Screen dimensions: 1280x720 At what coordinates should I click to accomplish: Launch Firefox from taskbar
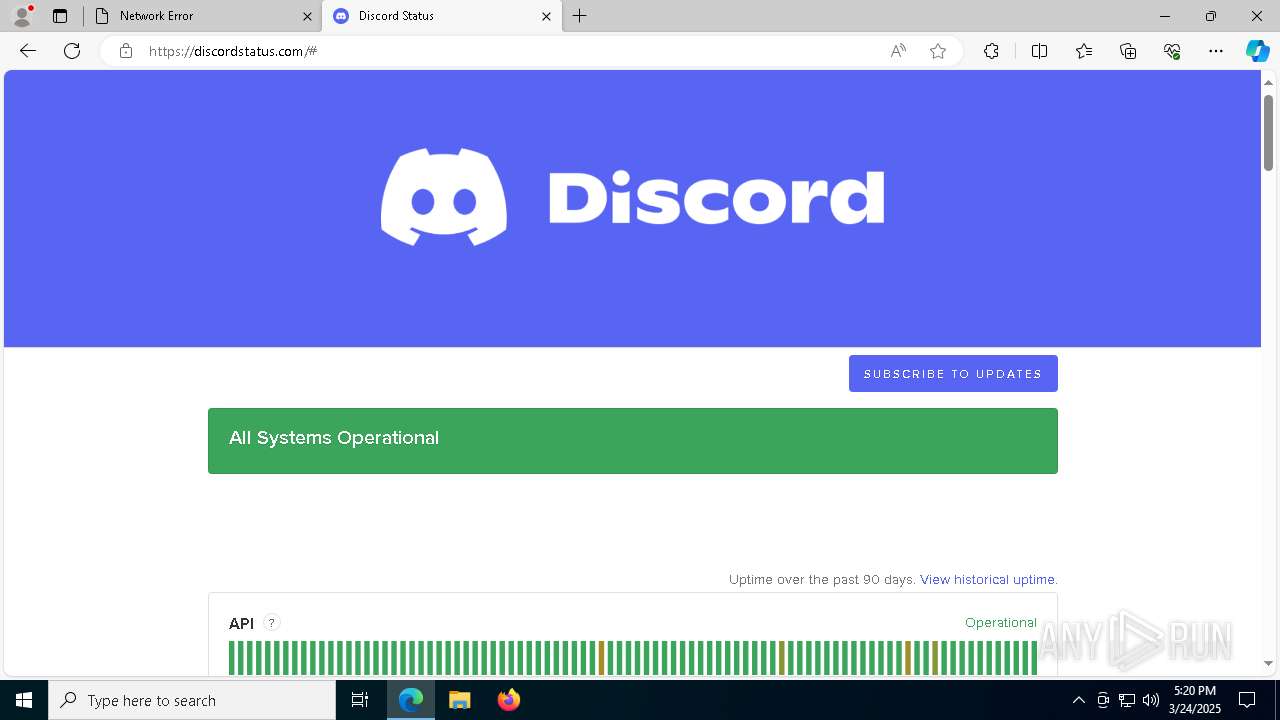coord(509,700)
